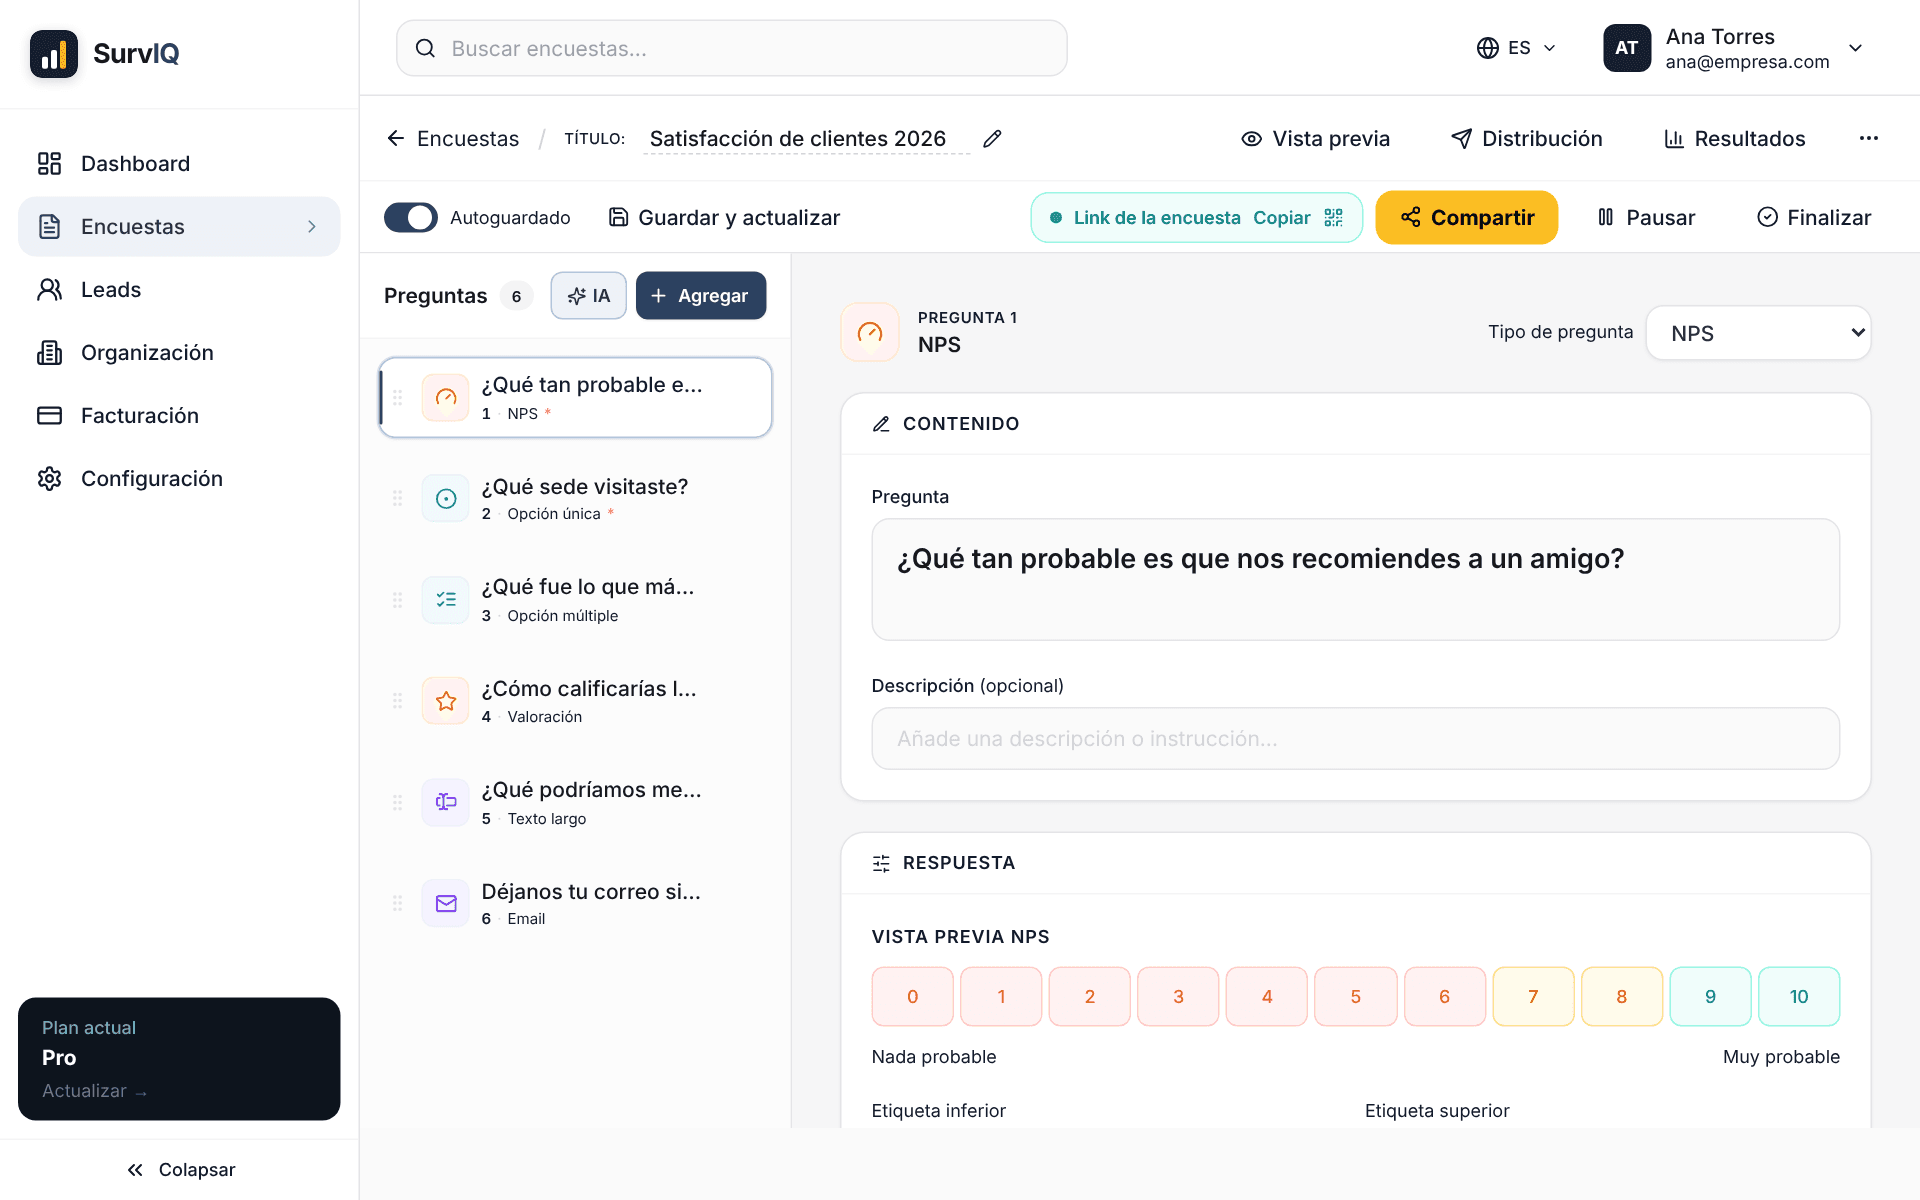Click the search magnifier icon
This screenshot has width=1920, height=1200.
pos(425,48)
